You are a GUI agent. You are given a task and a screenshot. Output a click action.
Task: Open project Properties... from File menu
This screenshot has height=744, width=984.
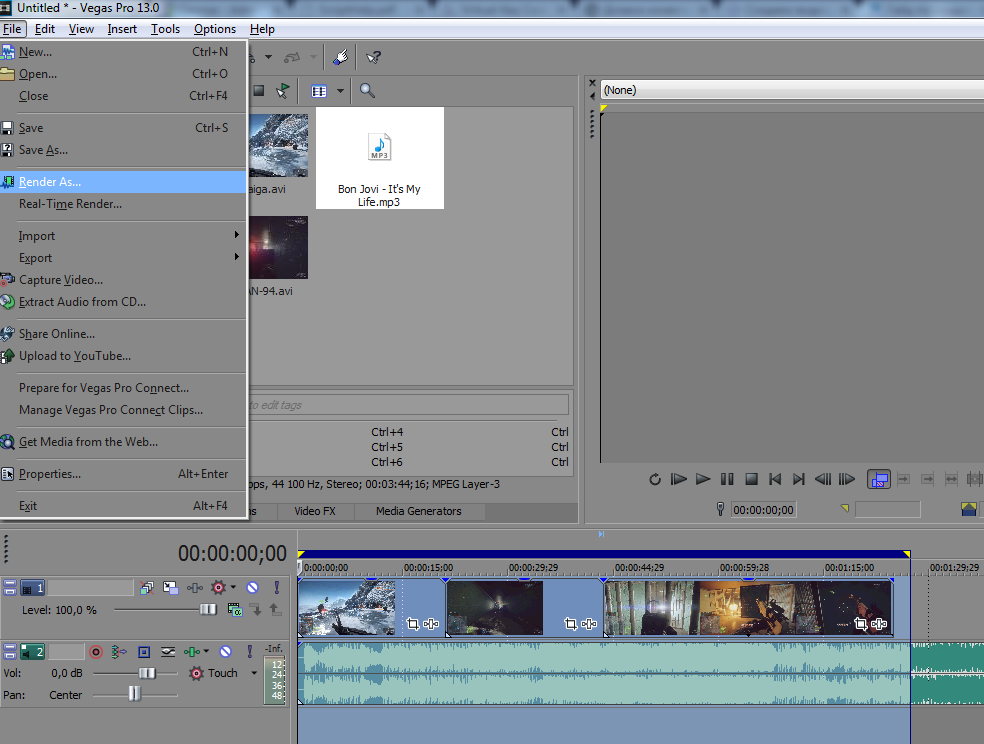tap(123, 474)
